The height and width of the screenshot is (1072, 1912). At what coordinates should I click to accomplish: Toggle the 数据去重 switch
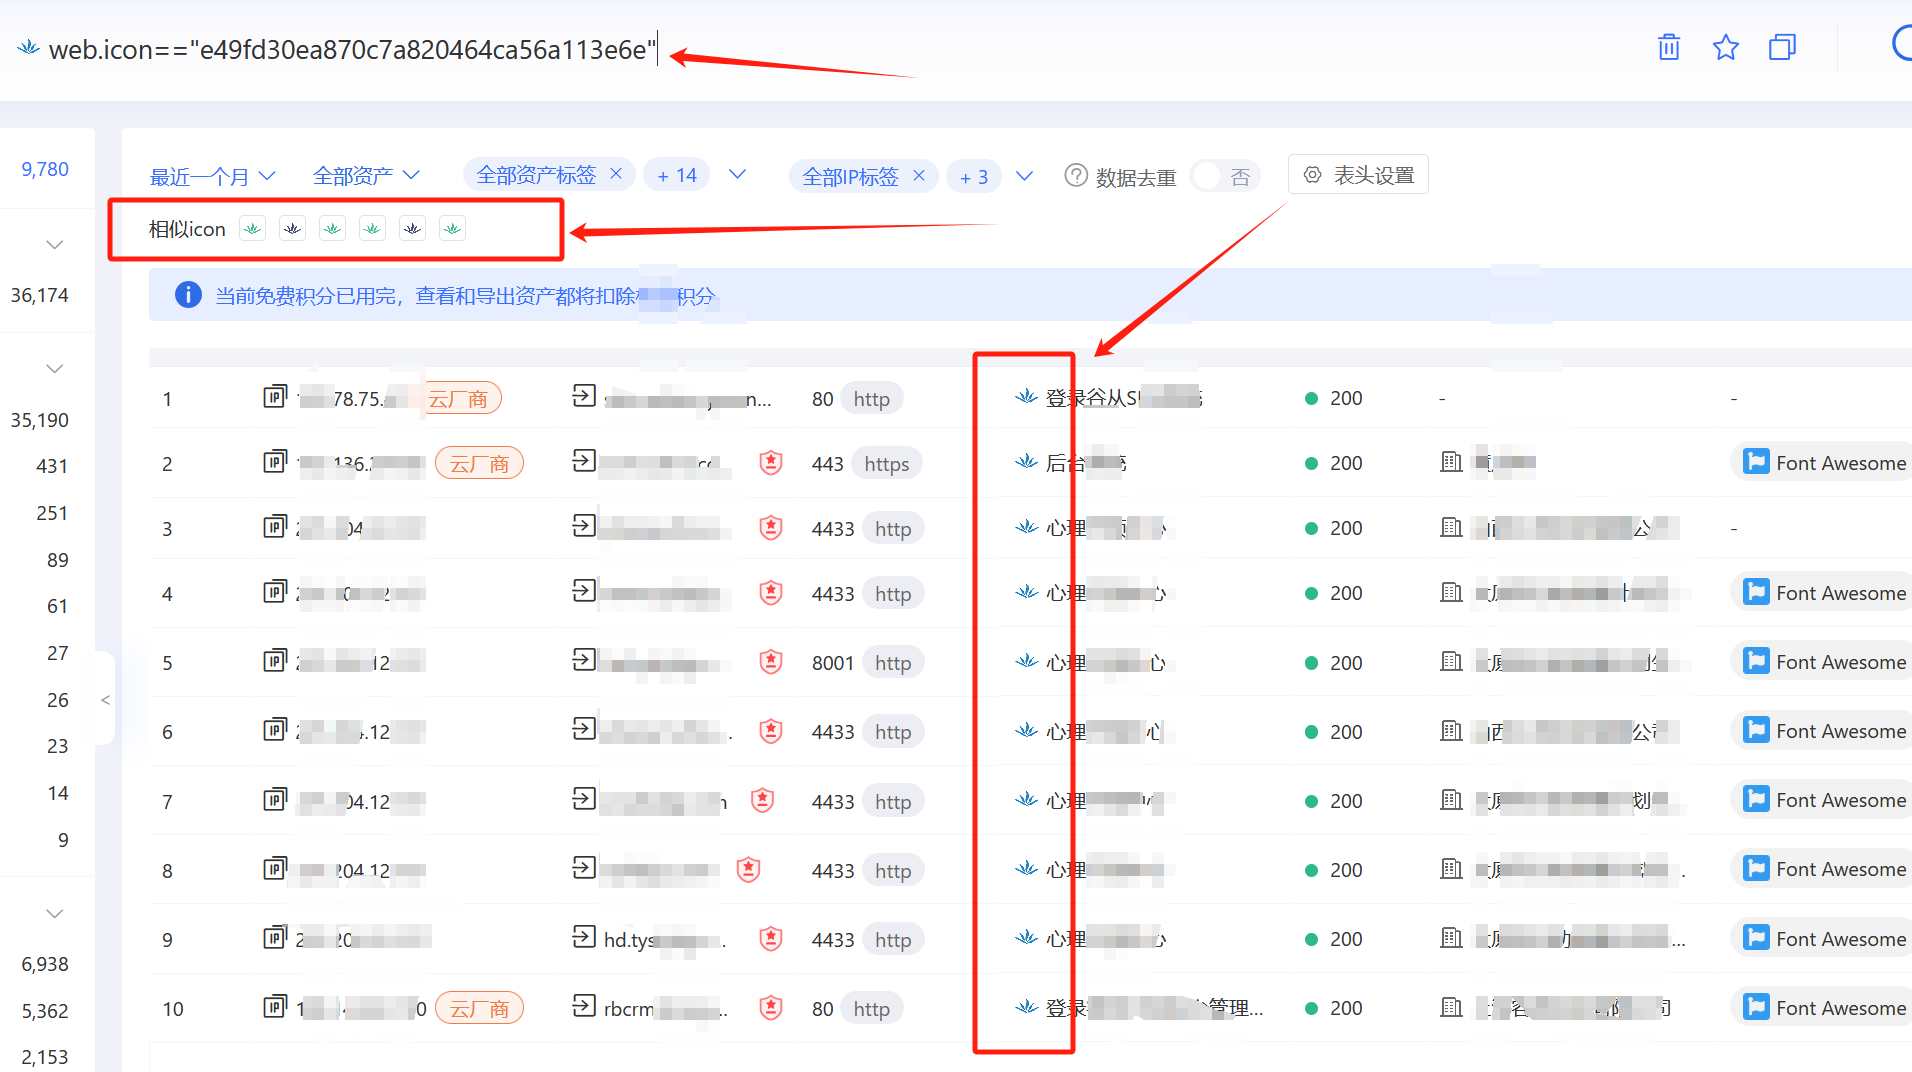(x=1224, y=176)
